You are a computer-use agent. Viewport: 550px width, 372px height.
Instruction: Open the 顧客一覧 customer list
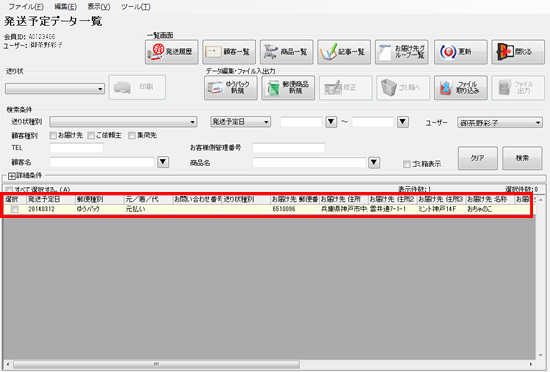click(x=229, y=52)
